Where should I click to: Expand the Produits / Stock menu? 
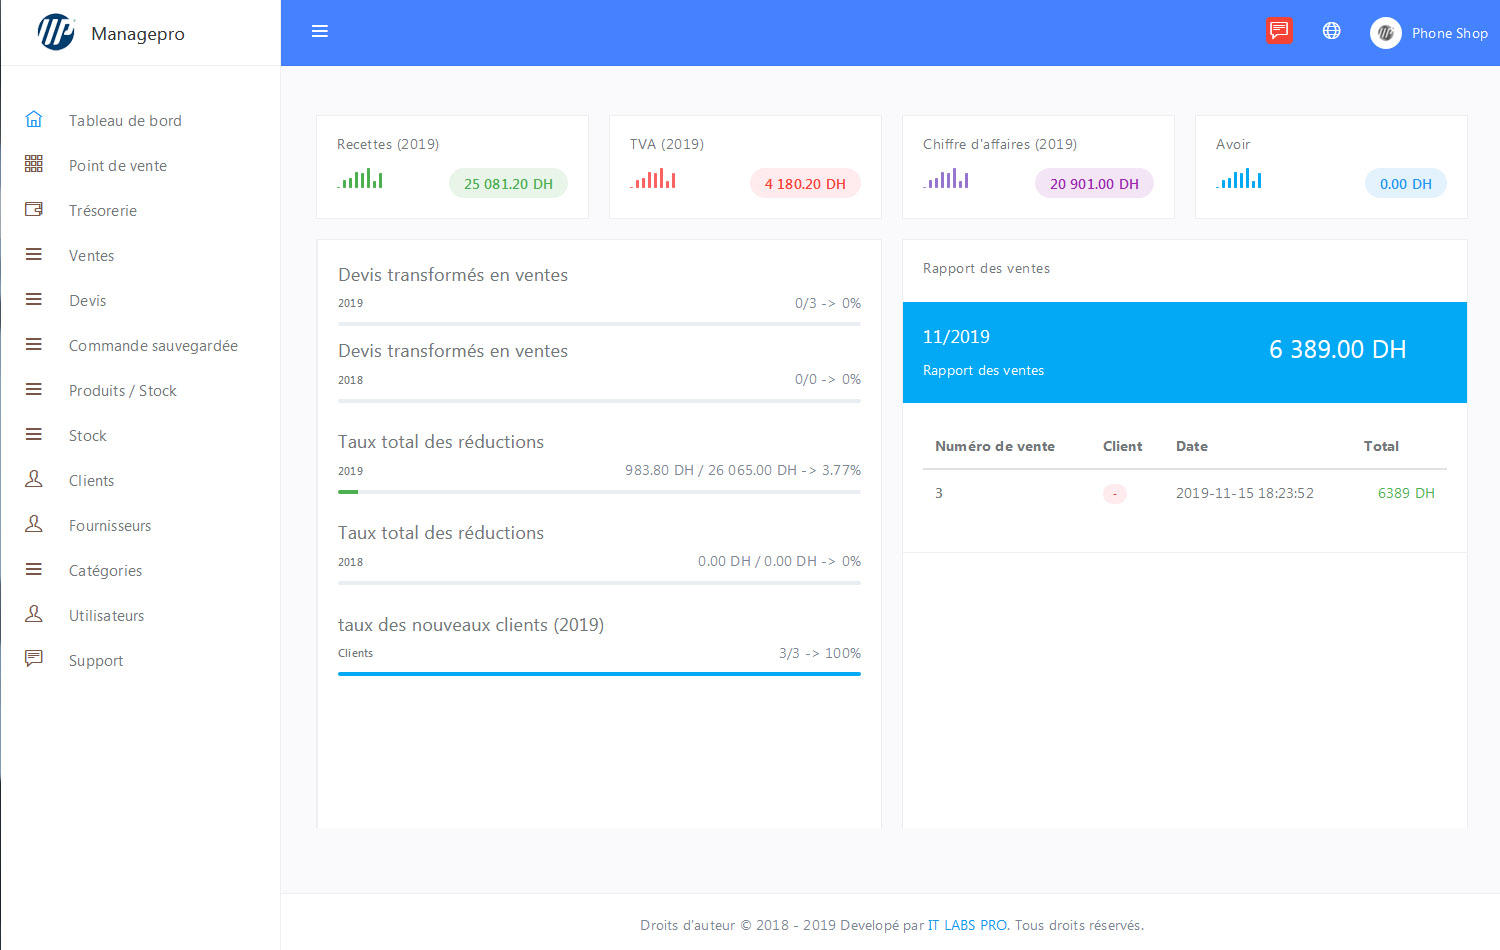[122, 391]
